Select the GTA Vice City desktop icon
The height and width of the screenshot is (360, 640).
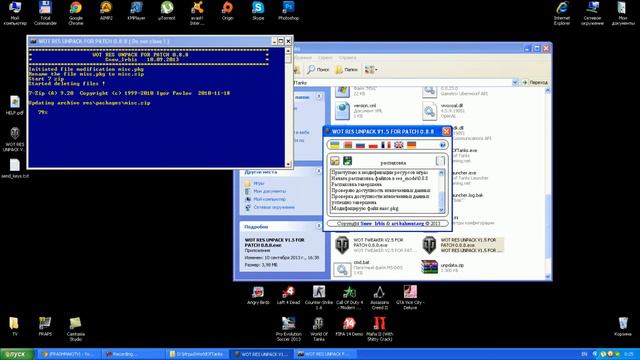[410, 298]
